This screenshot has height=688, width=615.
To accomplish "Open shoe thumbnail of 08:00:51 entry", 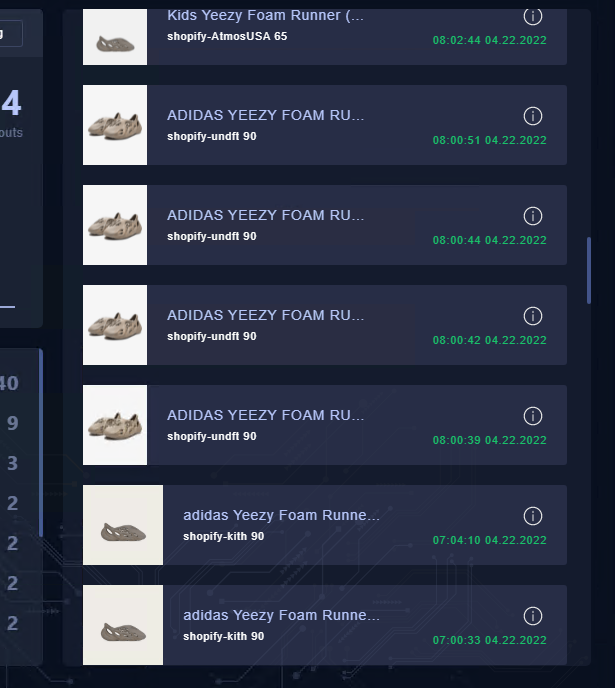I will [x=115, y=125].
